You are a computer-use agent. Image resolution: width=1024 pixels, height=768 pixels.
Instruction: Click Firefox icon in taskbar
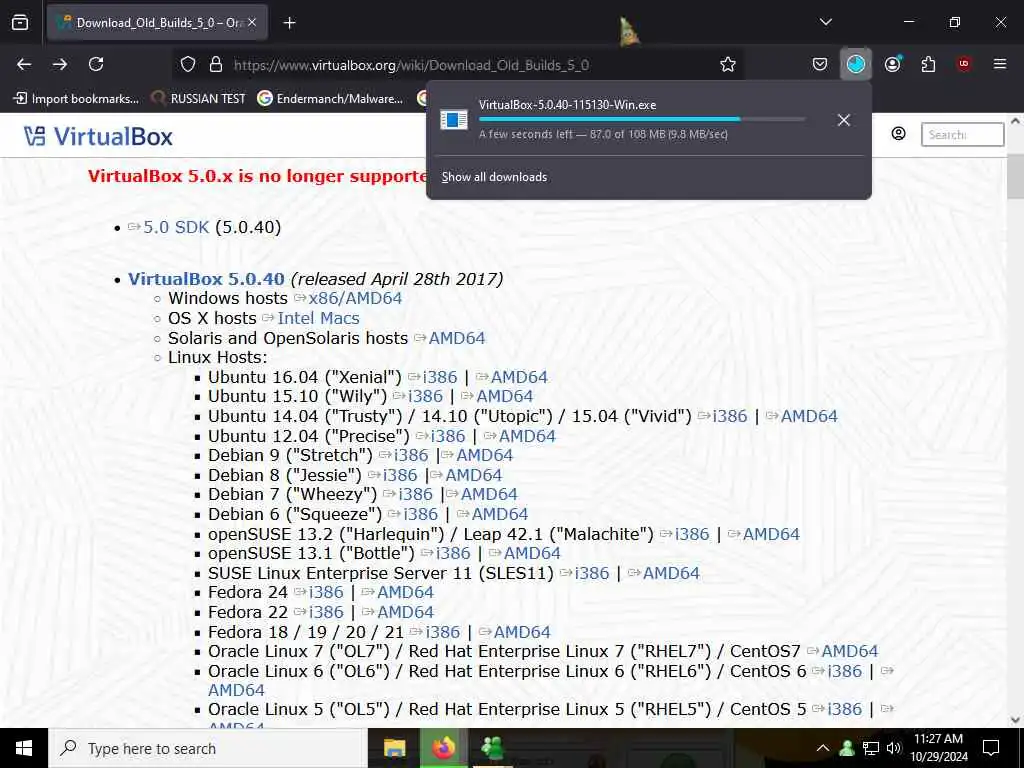coord(443,748)
